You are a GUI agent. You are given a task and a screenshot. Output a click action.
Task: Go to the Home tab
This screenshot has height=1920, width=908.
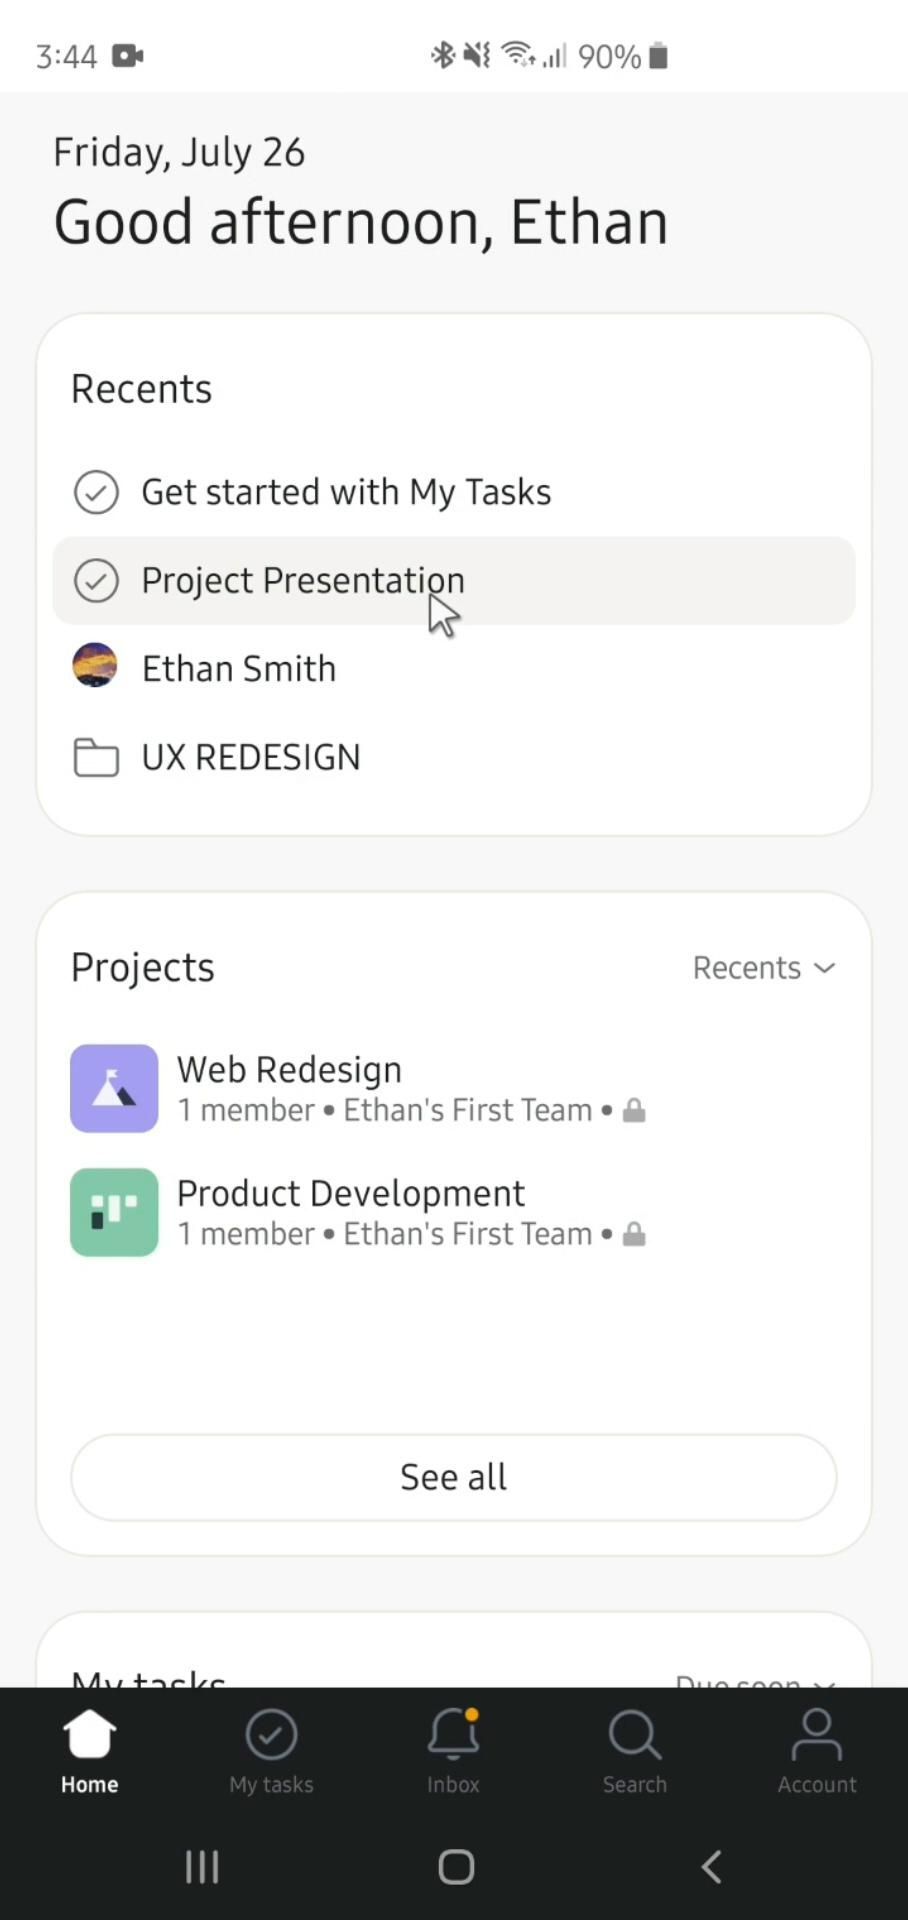(x=89, y=1750)
